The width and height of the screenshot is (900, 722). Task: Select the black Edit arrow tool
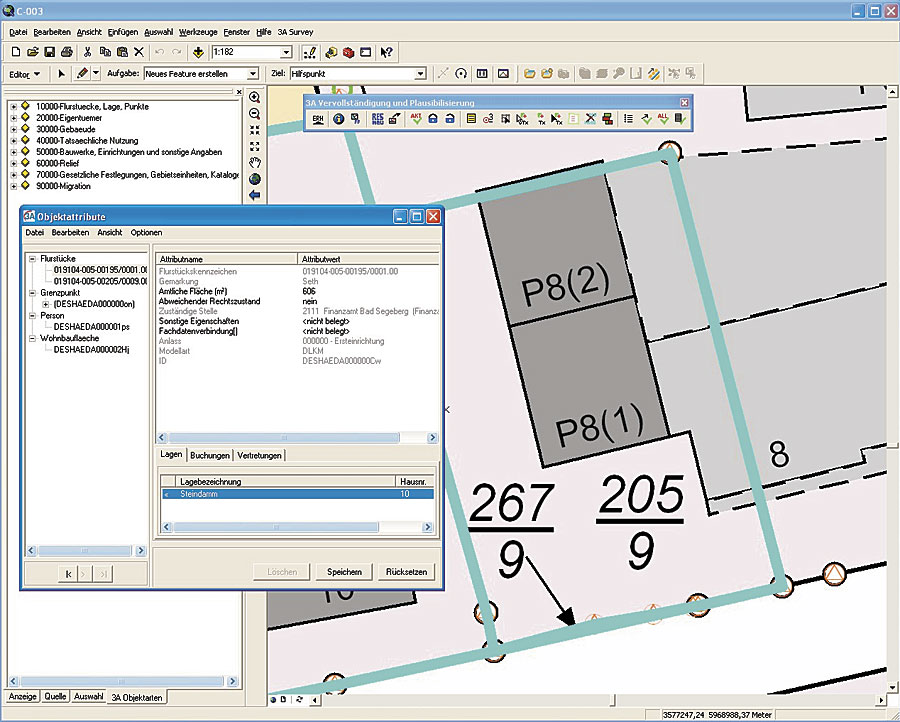coord(61,73)
